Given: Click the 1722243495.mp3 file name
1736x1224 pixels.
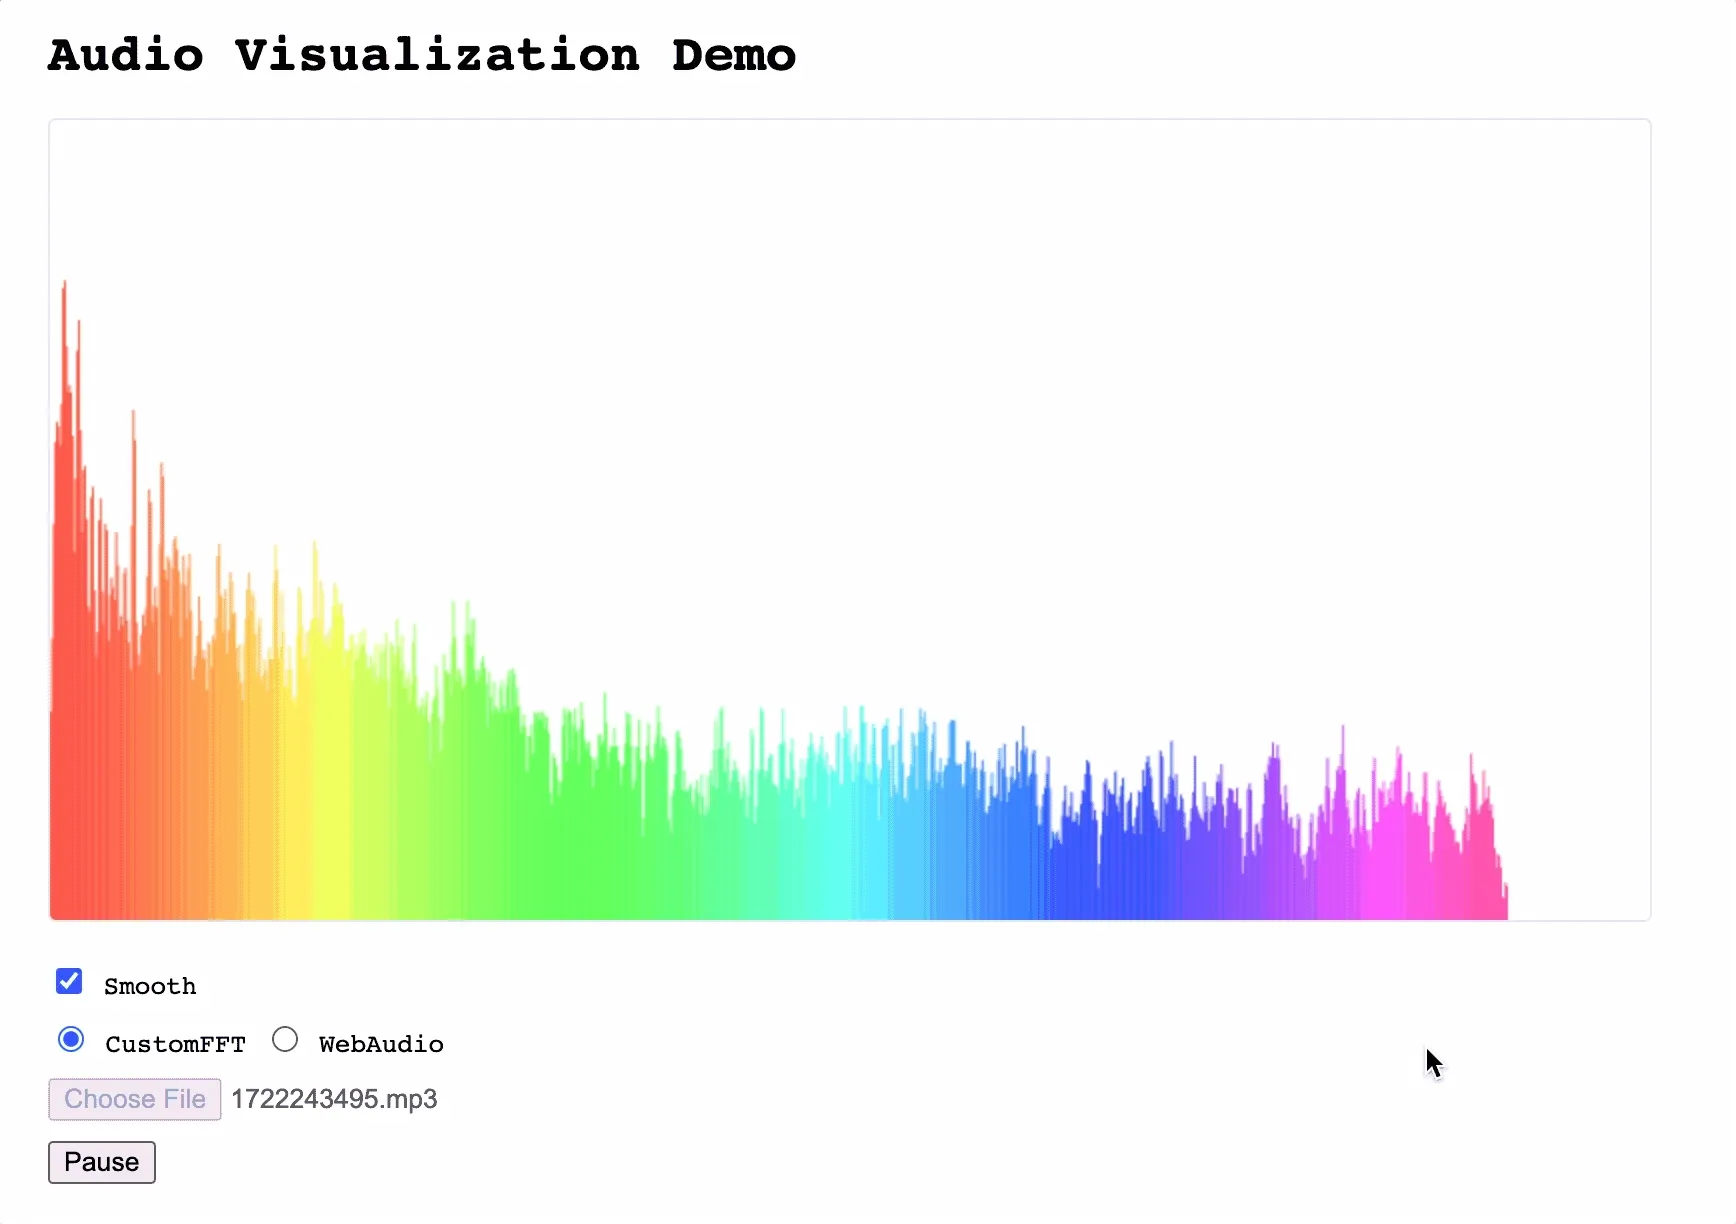Looking at the screenshot, I should [x=334, y=1099].
